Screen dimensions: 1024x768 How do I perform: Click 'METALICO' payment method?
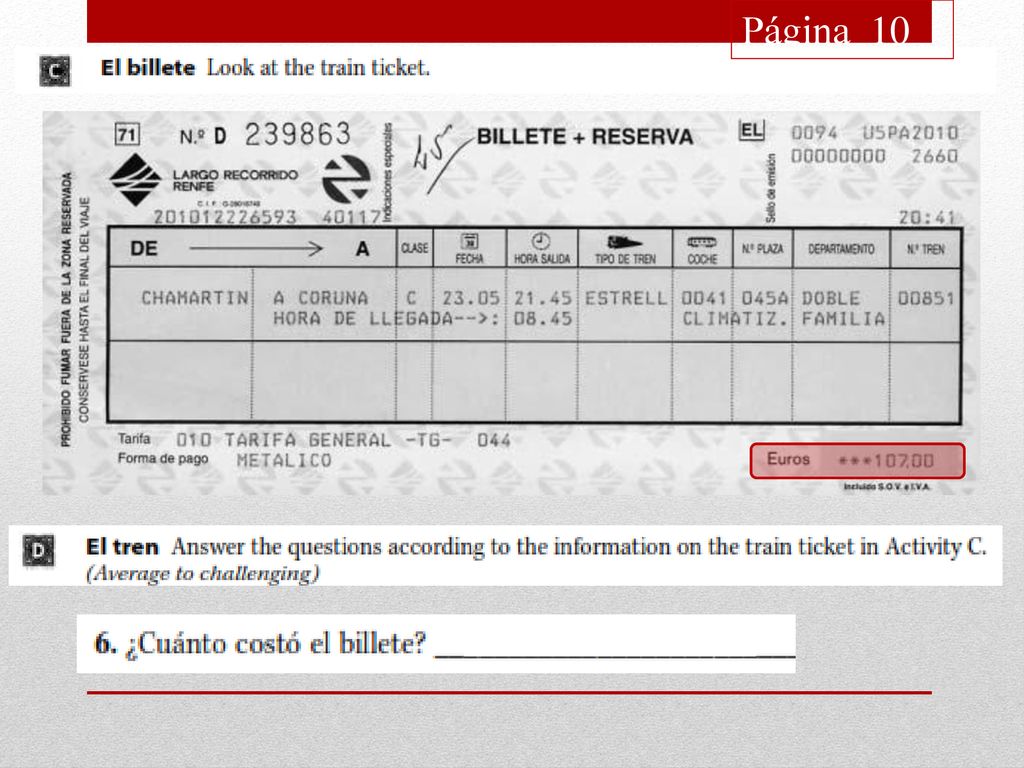(x=284, y=460)
